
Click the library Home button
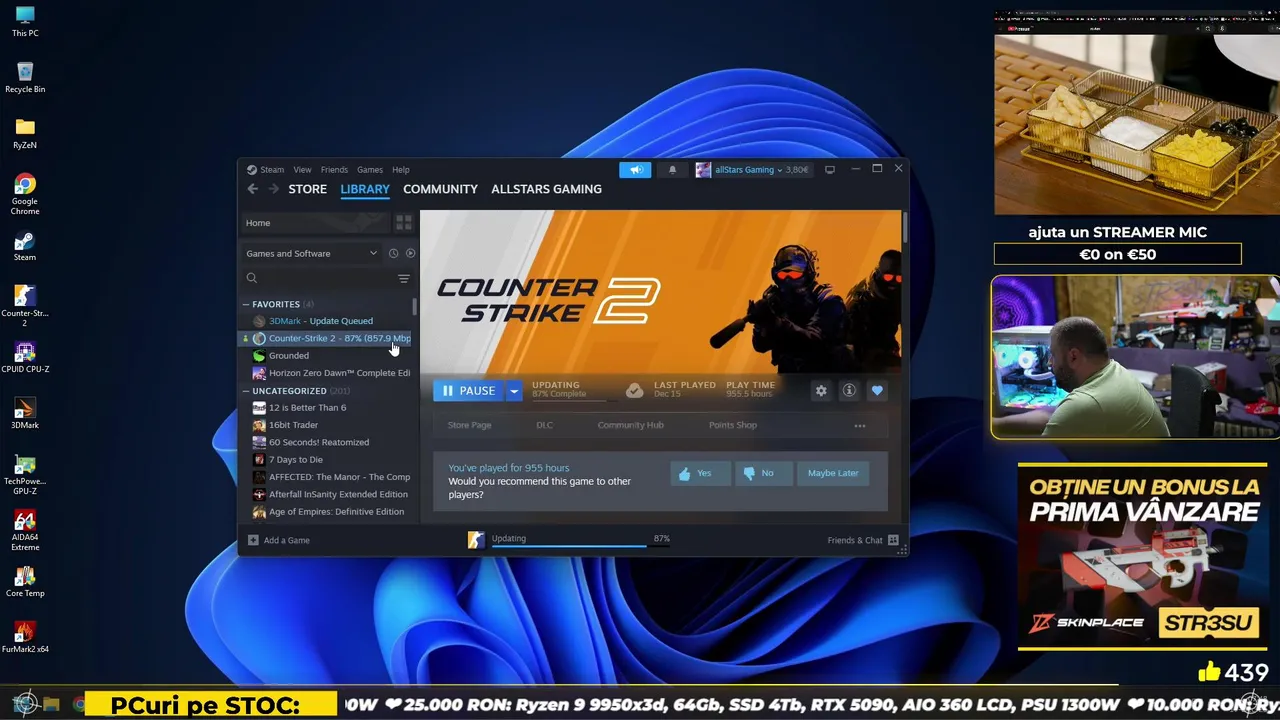click(x=316, y=223)
